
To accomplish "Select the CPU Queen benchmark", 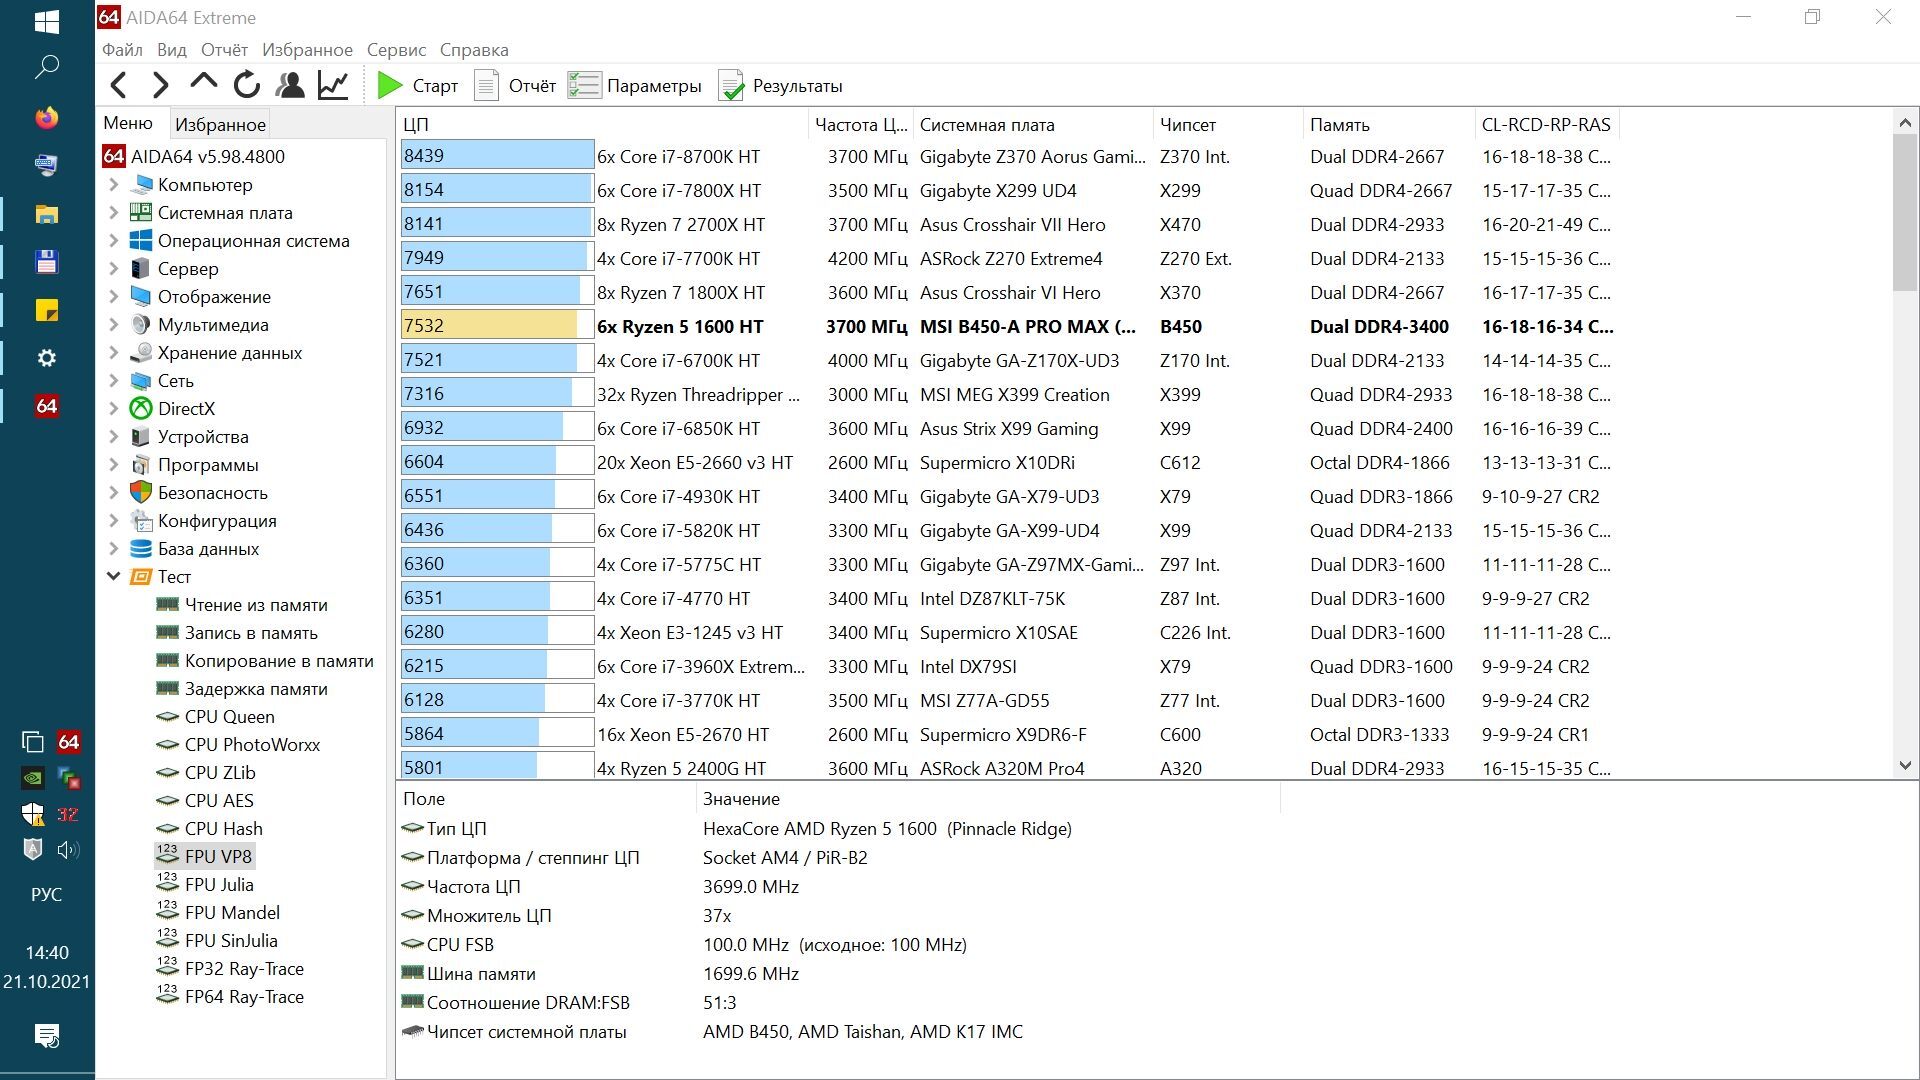I will (229, 717).
